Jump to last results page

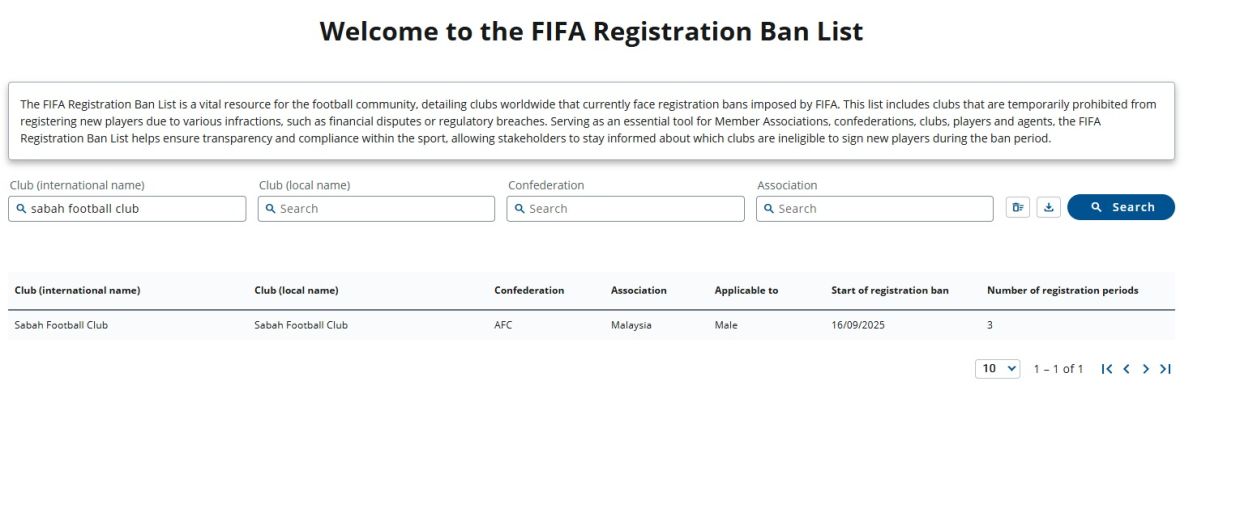1165,369
